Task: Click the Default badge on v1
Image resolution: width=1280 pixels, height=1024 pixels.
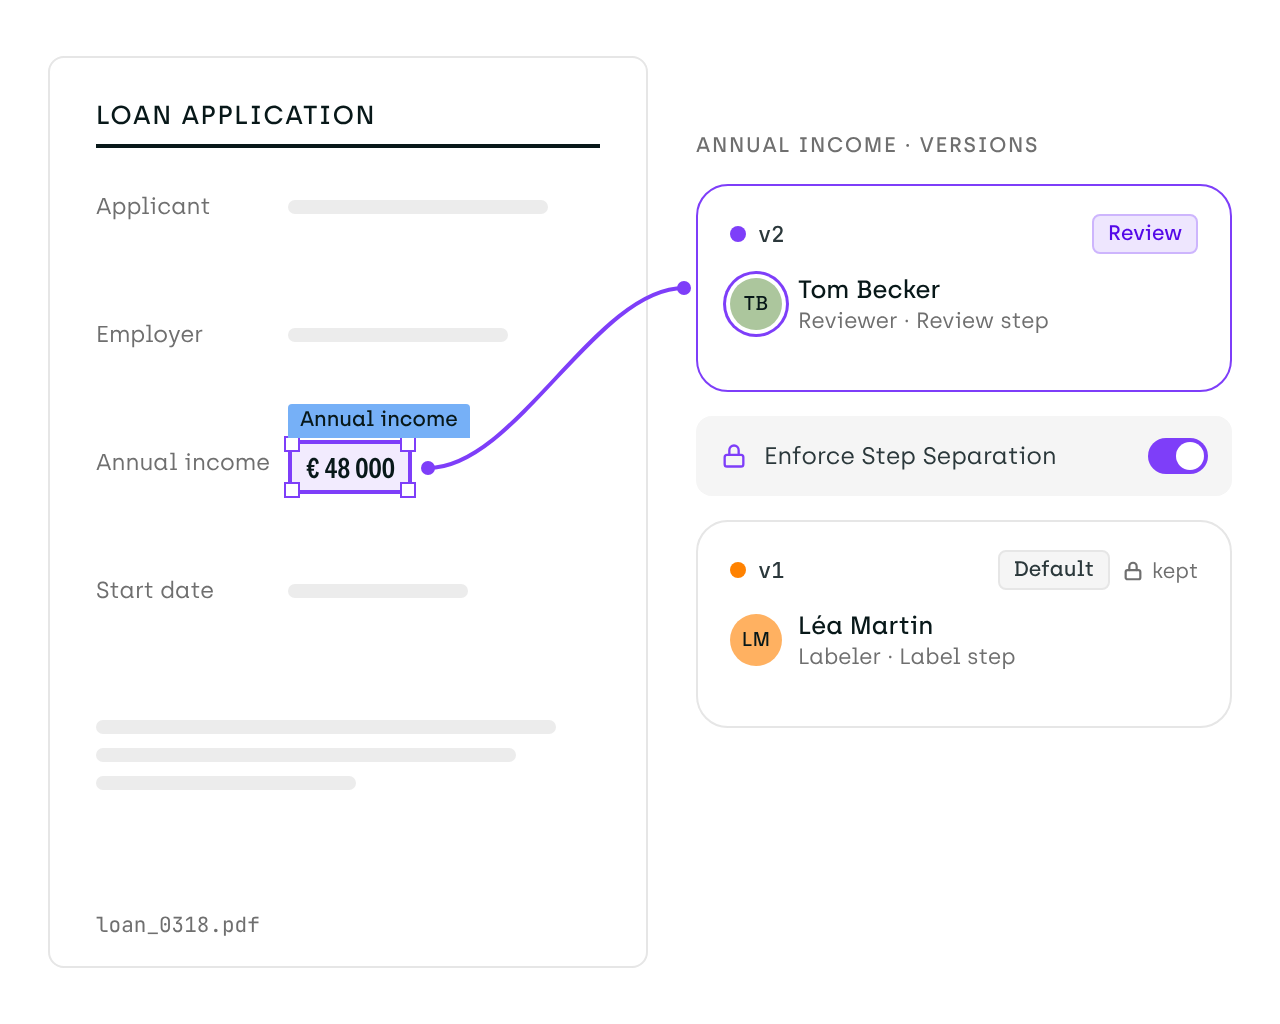Action: pos(1054,570)
